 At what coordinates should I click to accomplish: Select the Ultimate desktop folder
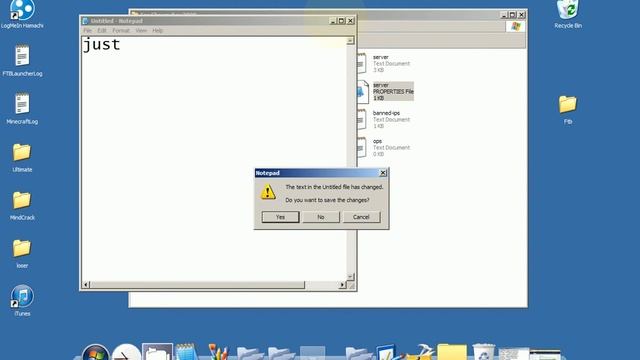[x=22, y=157]
